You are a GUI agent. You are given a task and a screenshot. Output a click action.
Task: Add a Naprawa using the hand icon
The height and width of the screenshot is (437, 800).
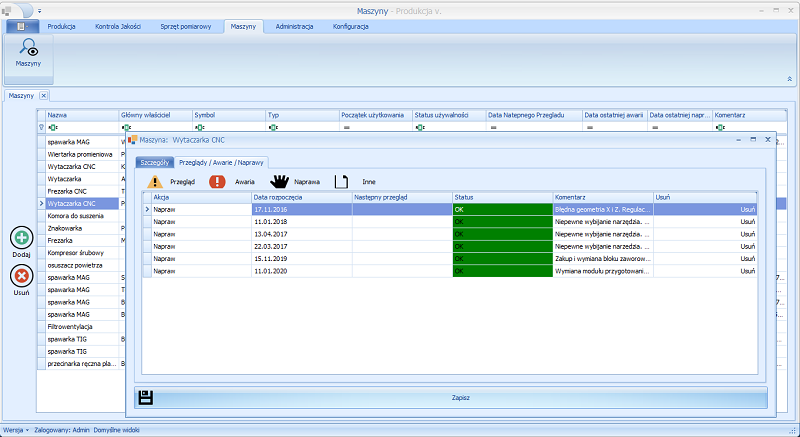tap(279, 182)
